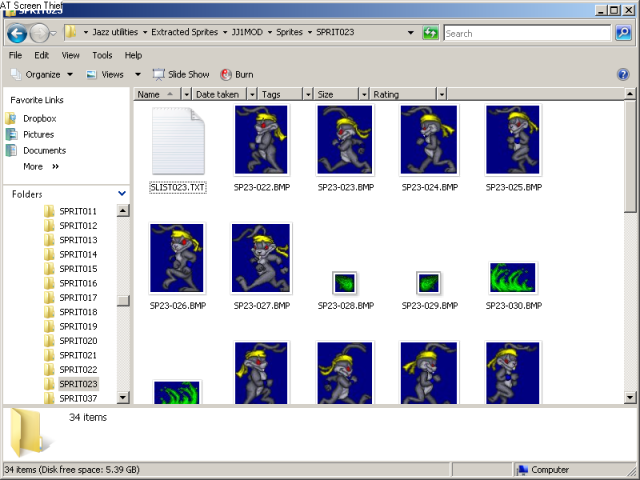Image resolution: width=640 pixels, height=480 pixels.
Task: Click in the Search input field
Action: (527, 33)
